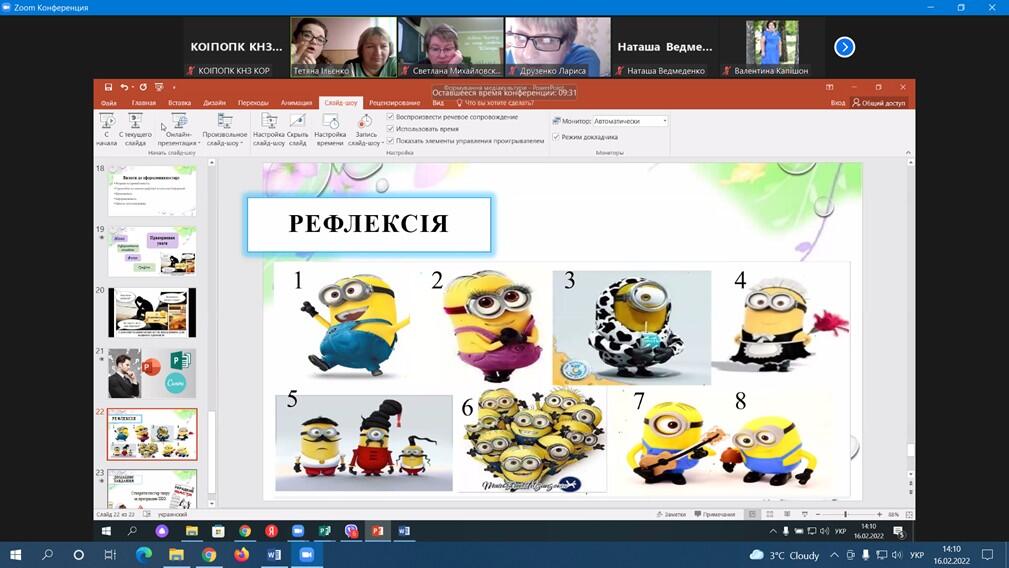The width and height of the screenshot is (1009, 568).
Task: Click the Task View icon on the taskbar
Action: [x=110, y=554]
